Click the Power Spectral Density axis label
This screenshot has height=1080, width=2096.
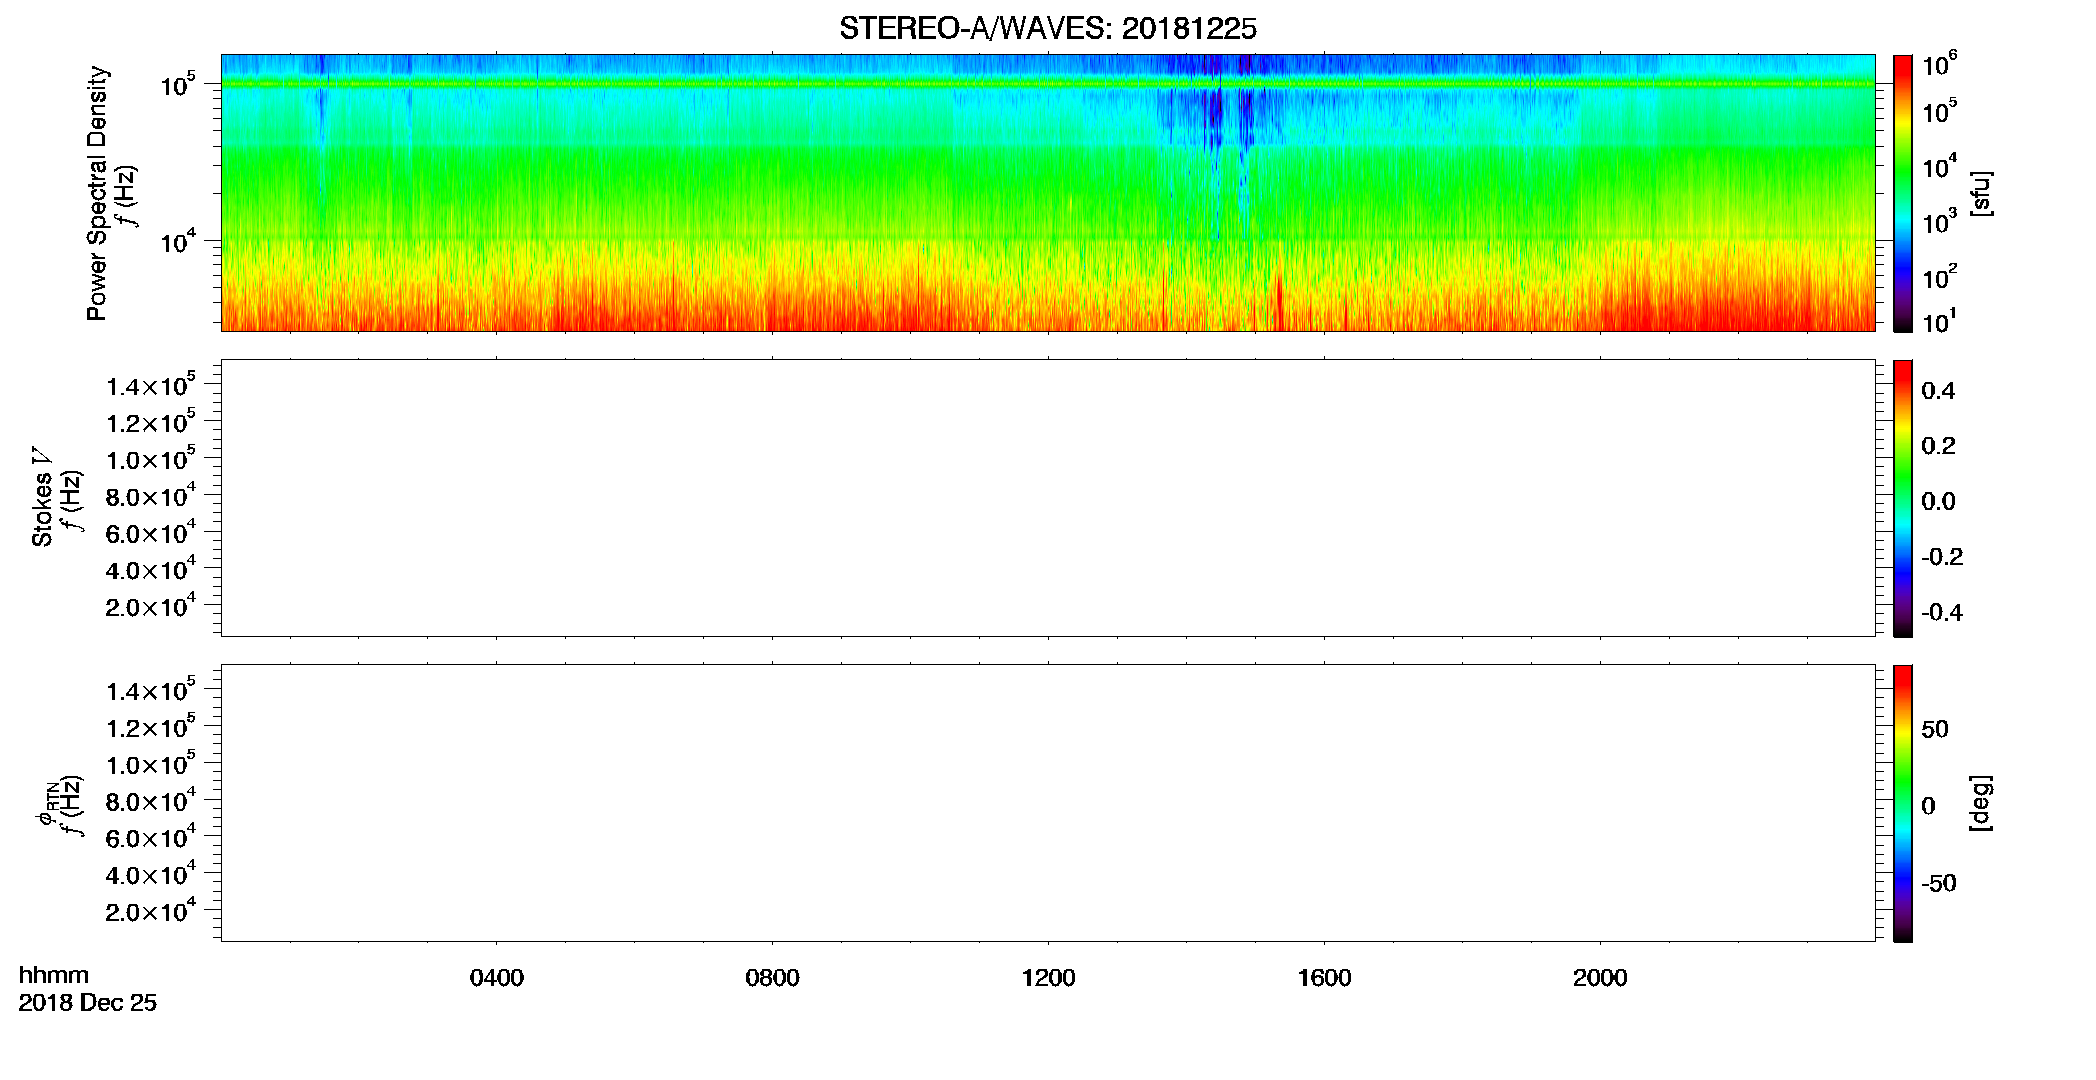(96, 193)
